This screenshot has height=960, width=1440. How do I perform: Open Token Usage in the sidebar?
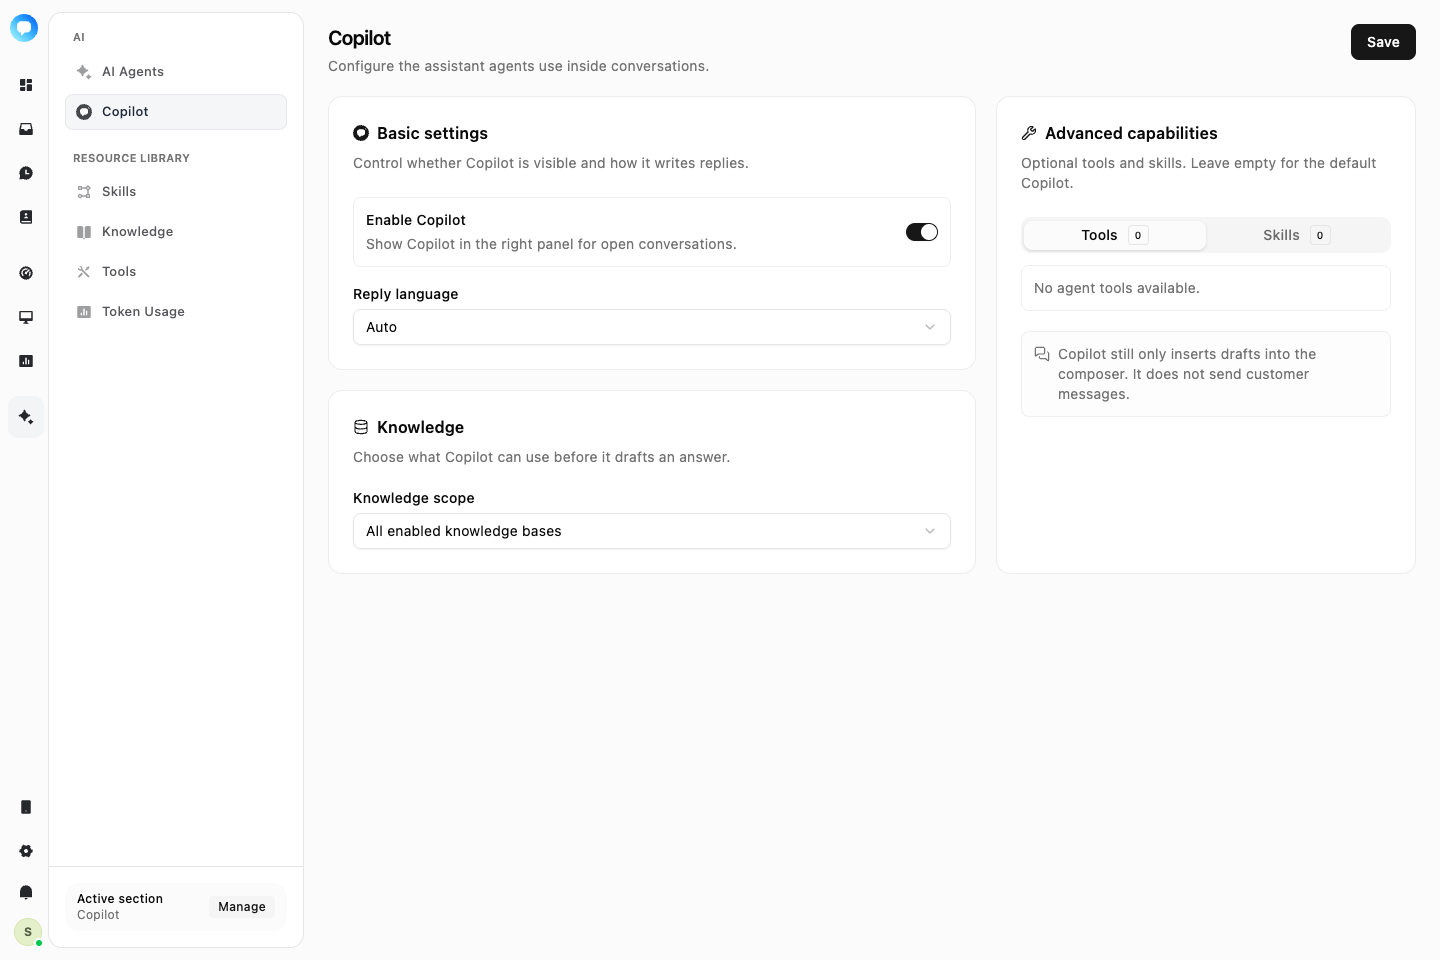176,312
